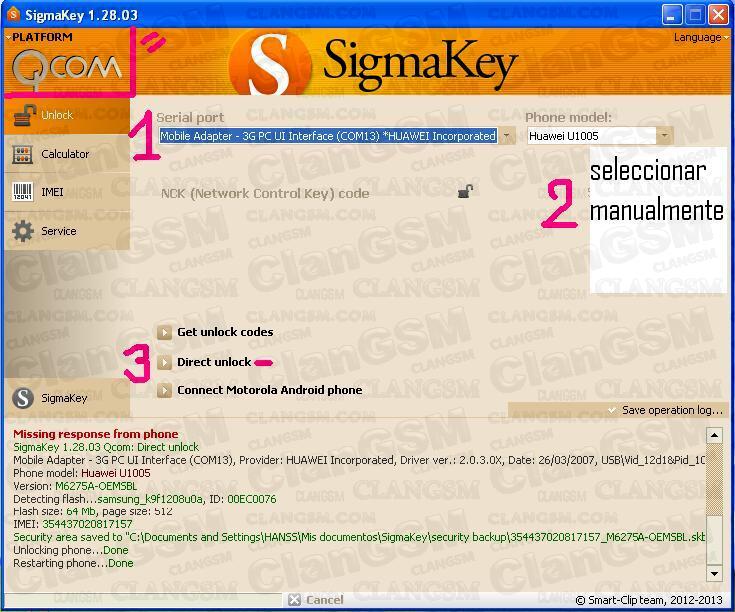Open the Qcom platform selector logo
The image size is (735, 612).
[x=66, y=69]
